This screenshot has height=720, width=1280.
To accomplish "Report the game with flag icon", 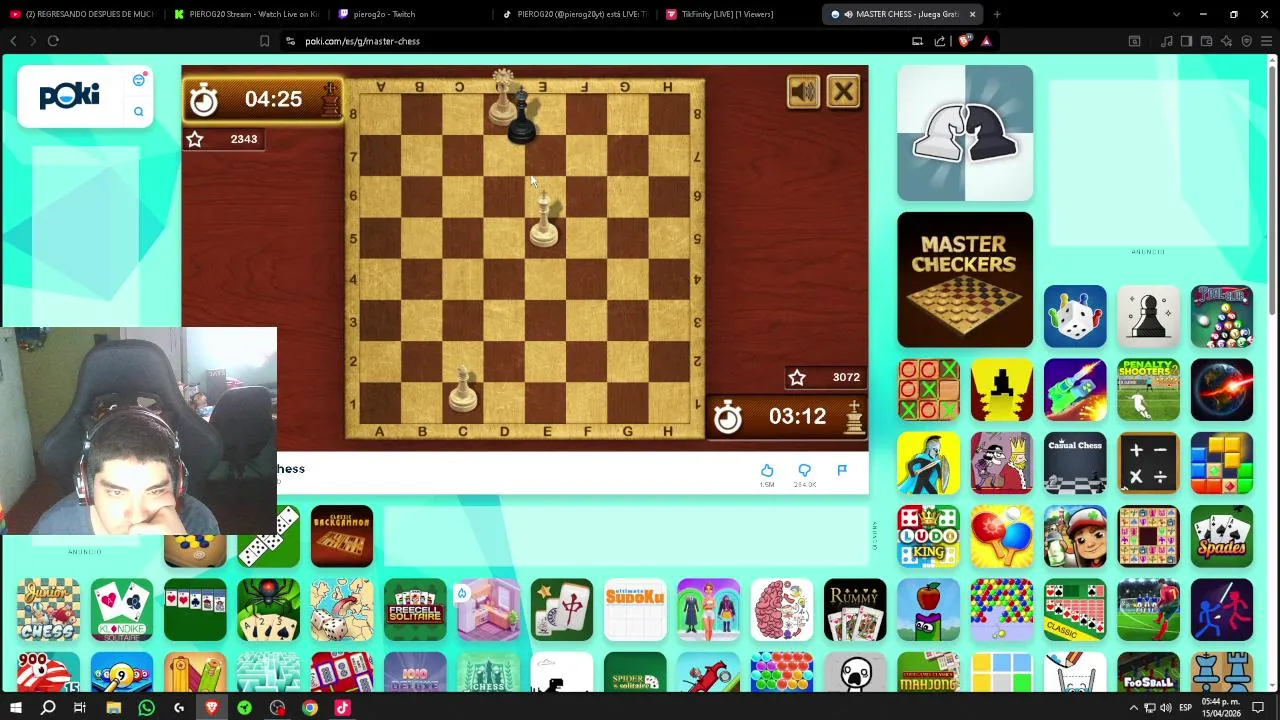I will (842, 471).
